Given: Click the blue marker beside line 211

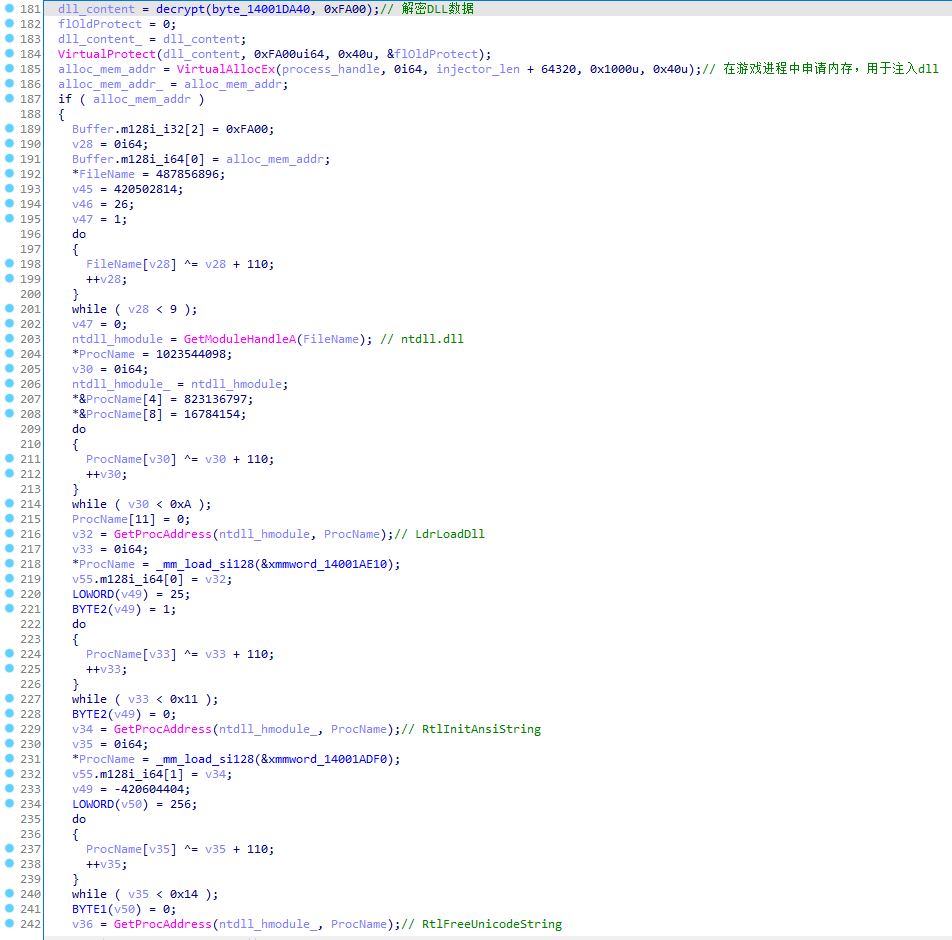Looking at the screenshot, I should (9, 458).
